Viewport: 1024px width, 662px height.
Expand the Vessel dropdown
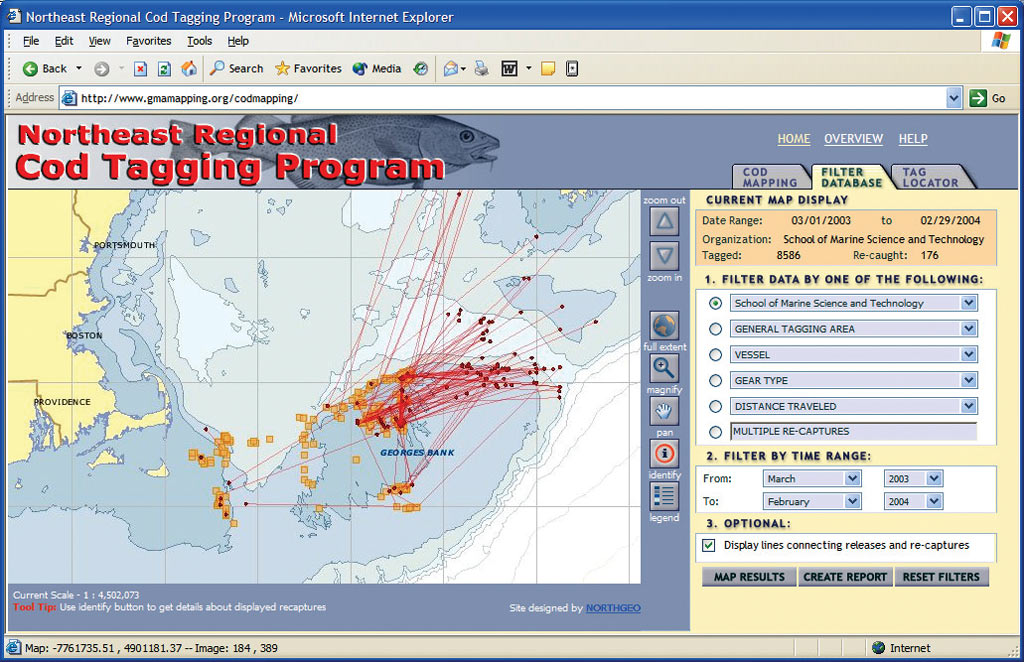[x=969, y=355]
